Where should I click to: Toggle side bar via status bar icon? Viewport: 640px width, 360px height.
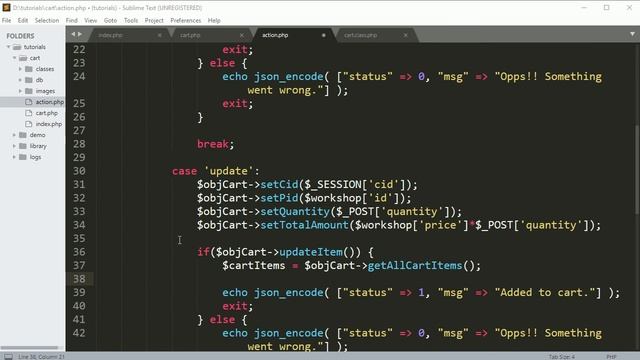click(8, 356)
